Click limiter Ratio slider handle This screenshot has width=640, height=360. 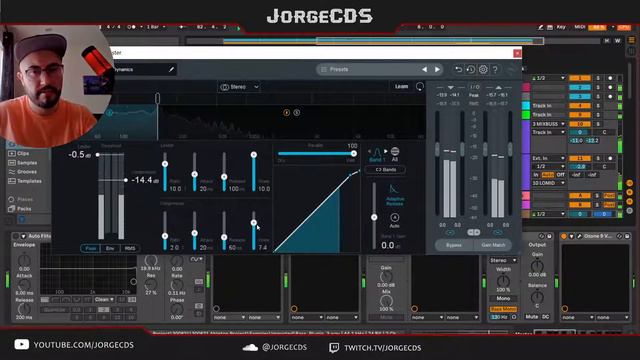(165, 164)
